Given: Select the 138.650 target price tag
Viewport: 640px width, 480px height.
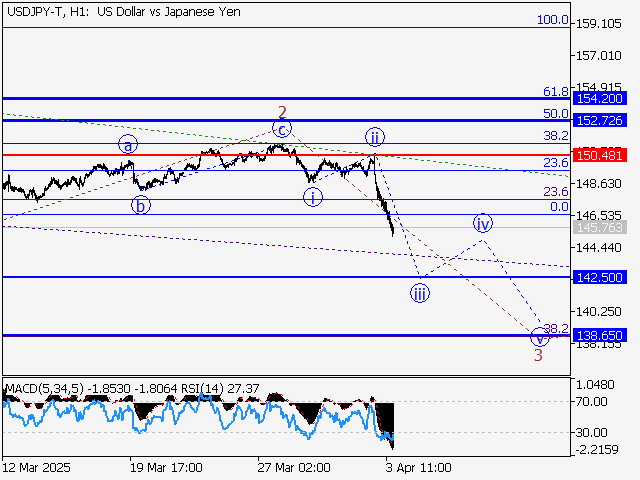Looking at the screenshot, I should [600, 336].
